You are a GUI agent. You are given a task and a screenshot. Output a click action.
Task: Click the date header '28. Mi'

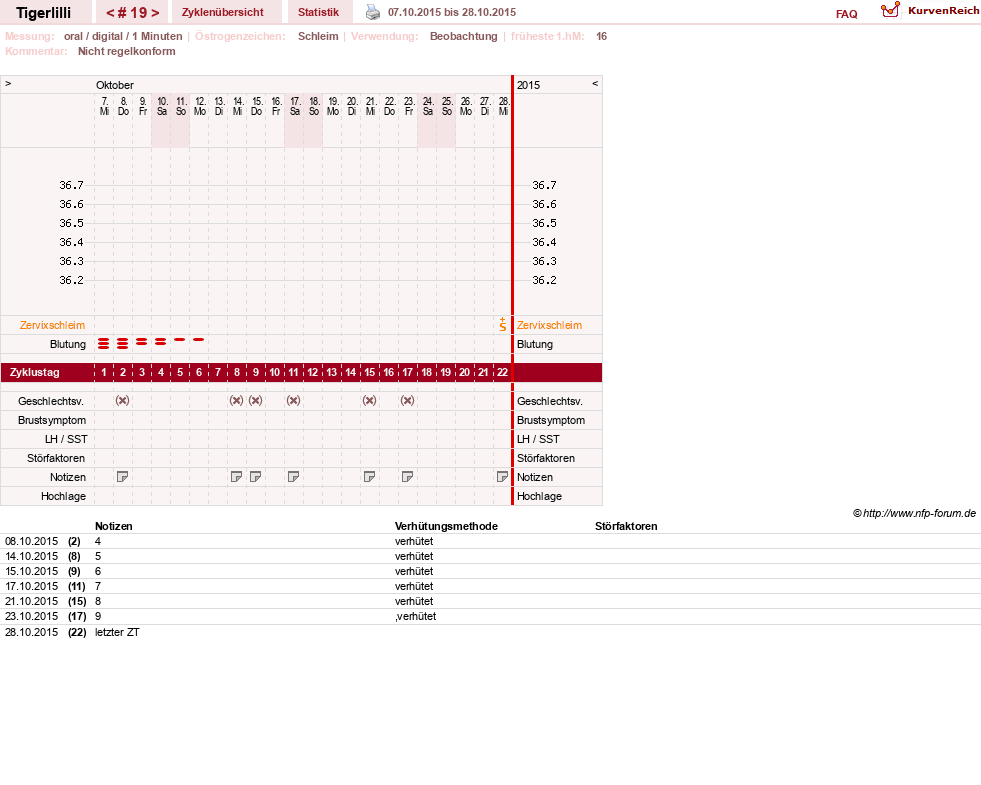504,106
